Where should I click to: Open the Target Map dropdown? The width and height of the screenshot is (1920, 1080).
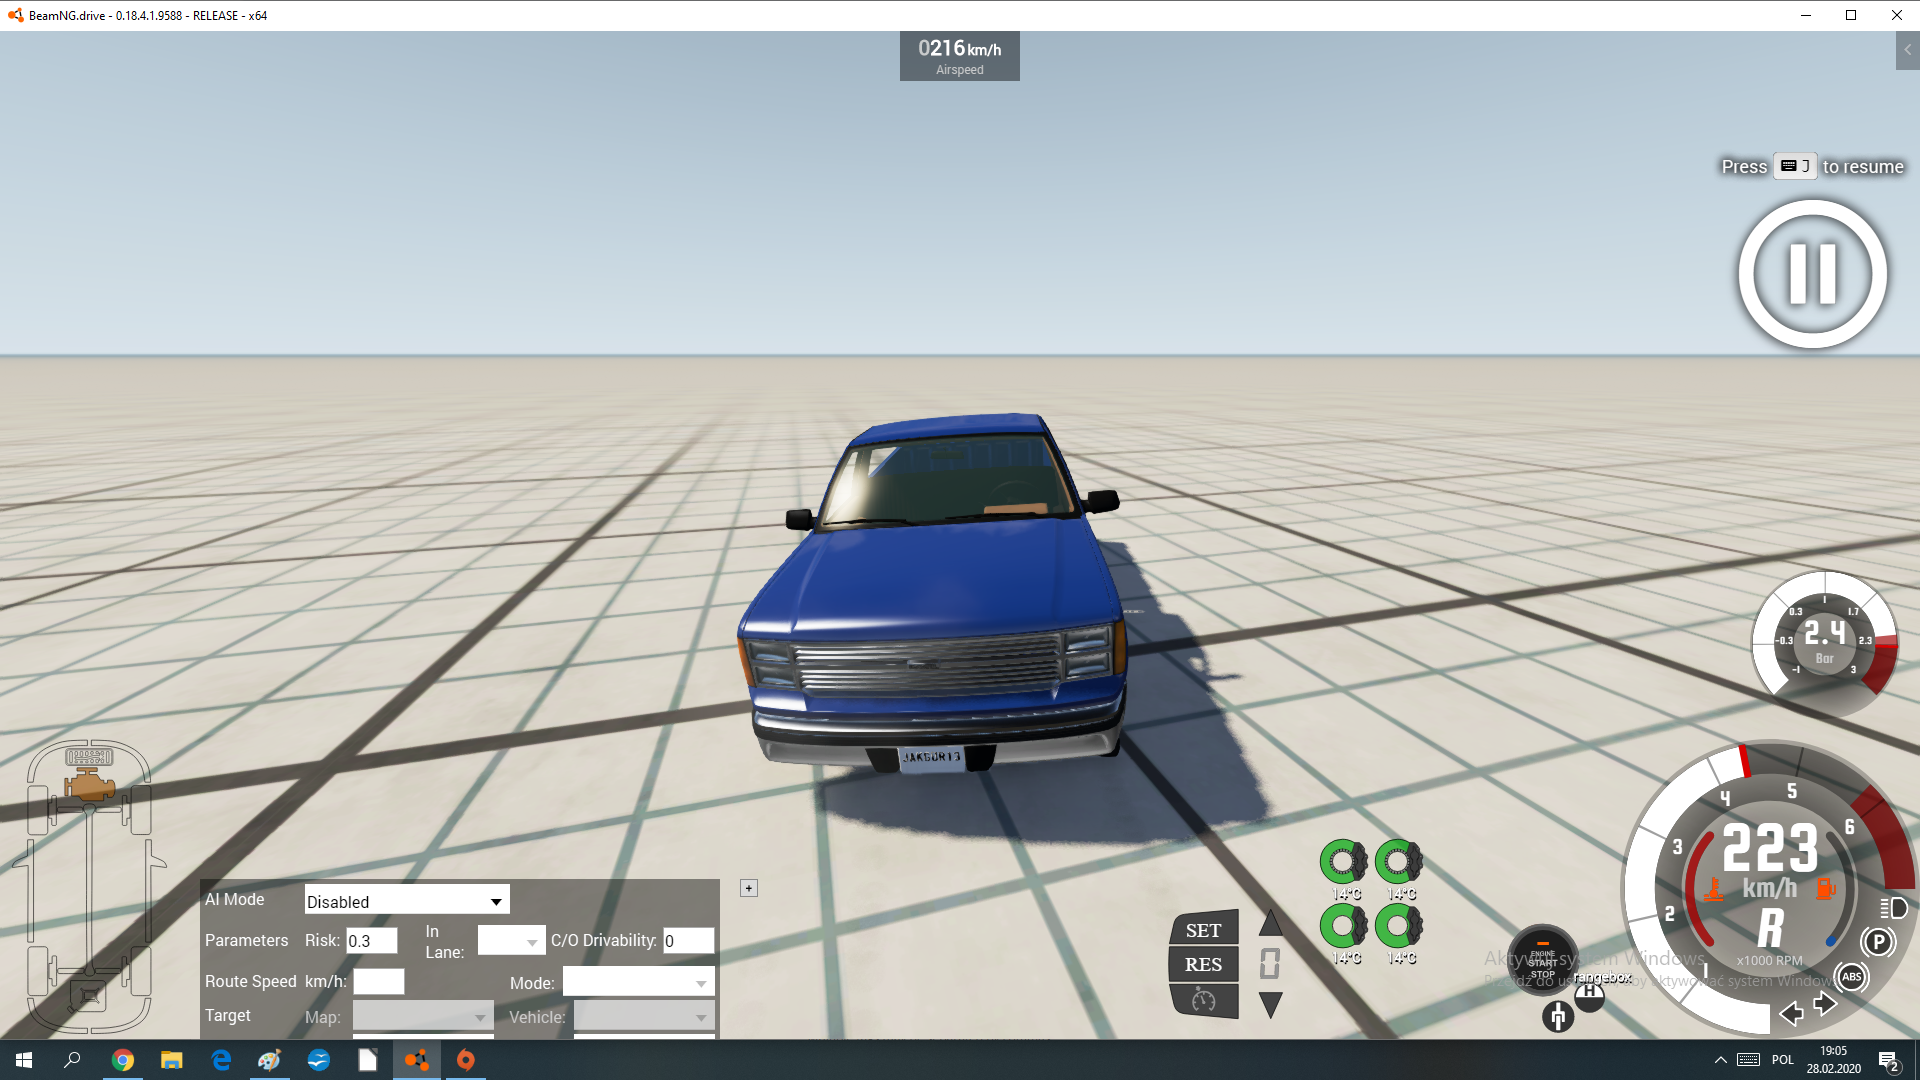point(423,1017)
